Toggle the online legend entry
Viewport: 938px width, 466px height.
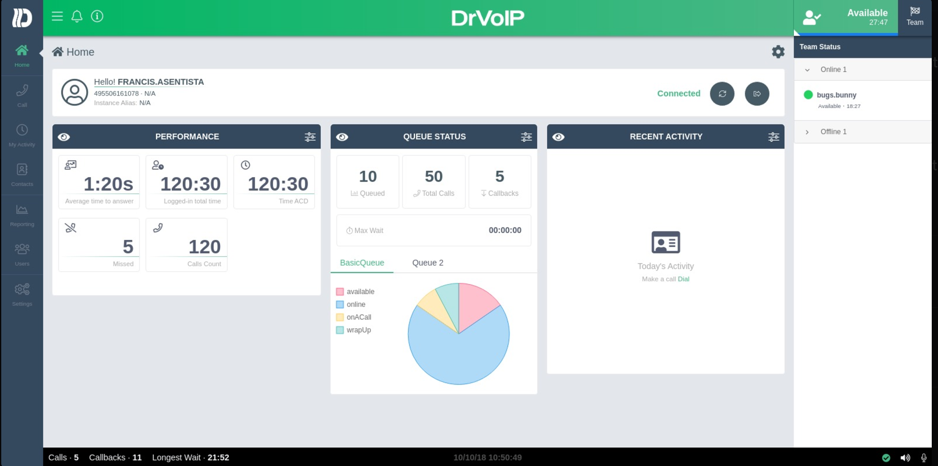click(x=351, y=304)
